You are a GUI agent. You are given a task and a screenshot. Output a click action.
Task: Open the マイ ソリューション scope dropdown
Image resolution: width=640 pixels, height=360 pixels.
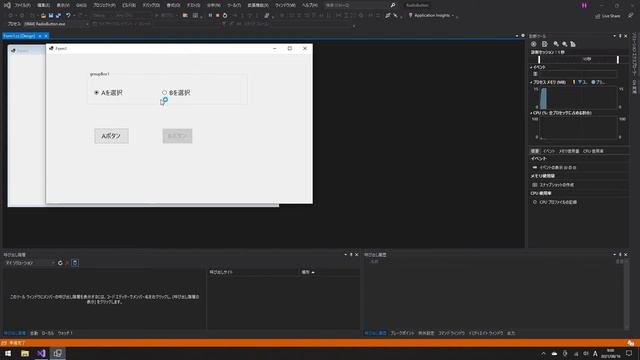tap(30, 263)
